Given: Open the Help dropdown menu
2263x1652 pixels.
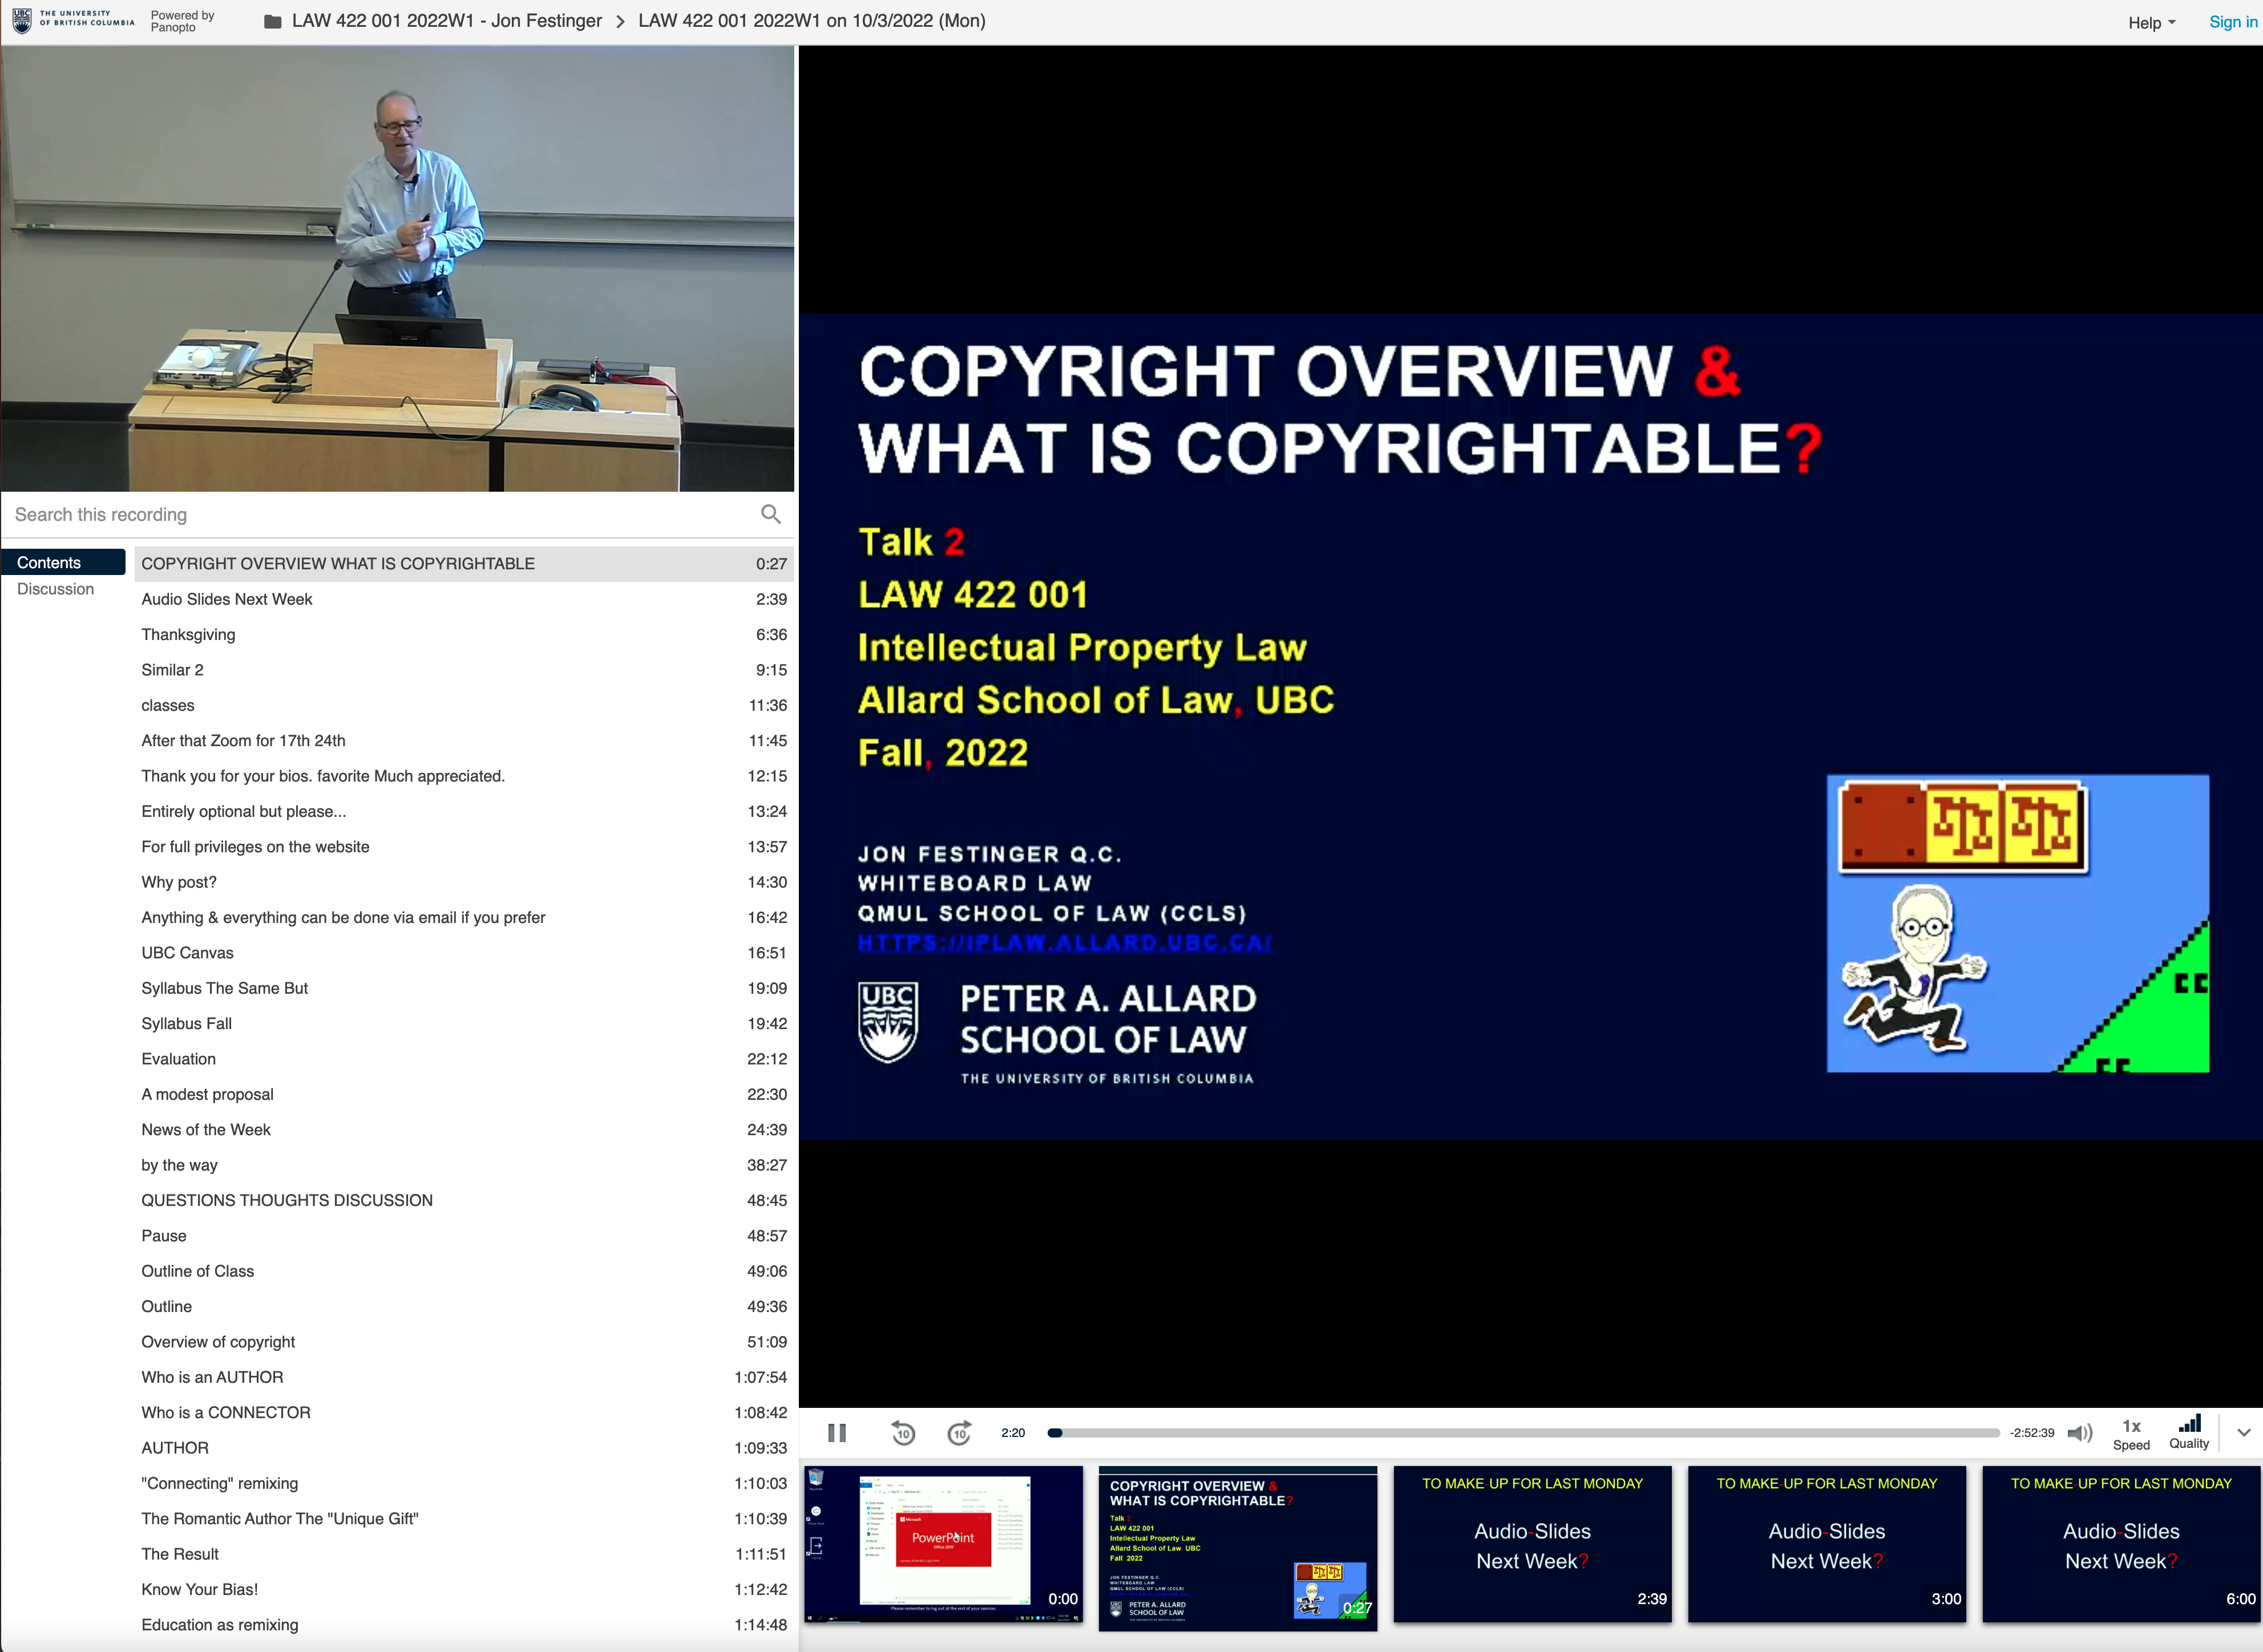Looking at the screenshot, I should [x=2151, y=22].
